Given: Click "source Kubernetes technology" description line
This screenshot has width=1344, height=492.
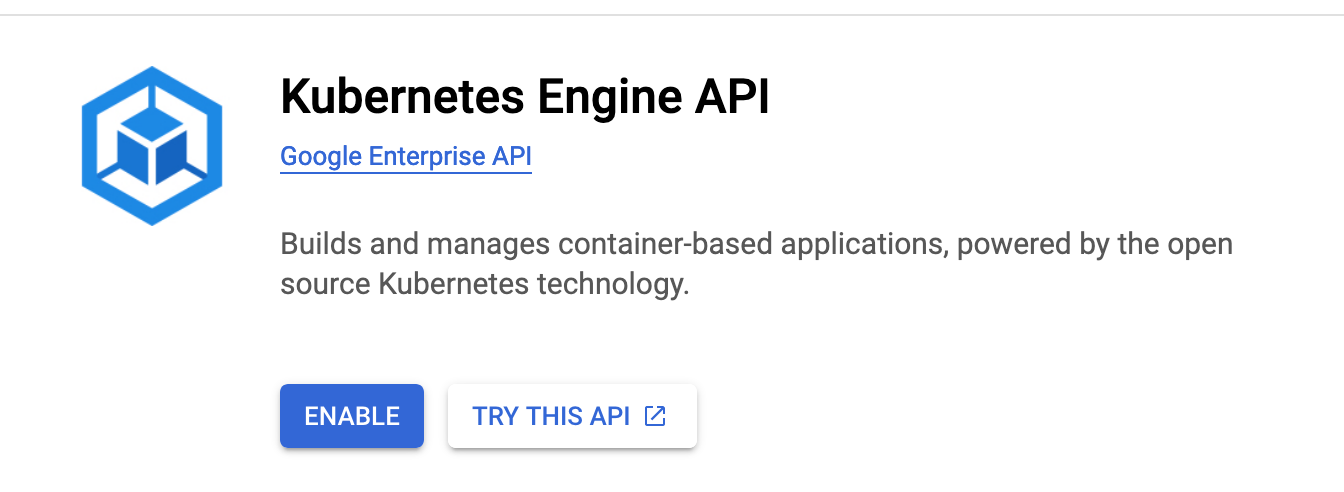Looking at the screenshot, I should click(485, 285).
